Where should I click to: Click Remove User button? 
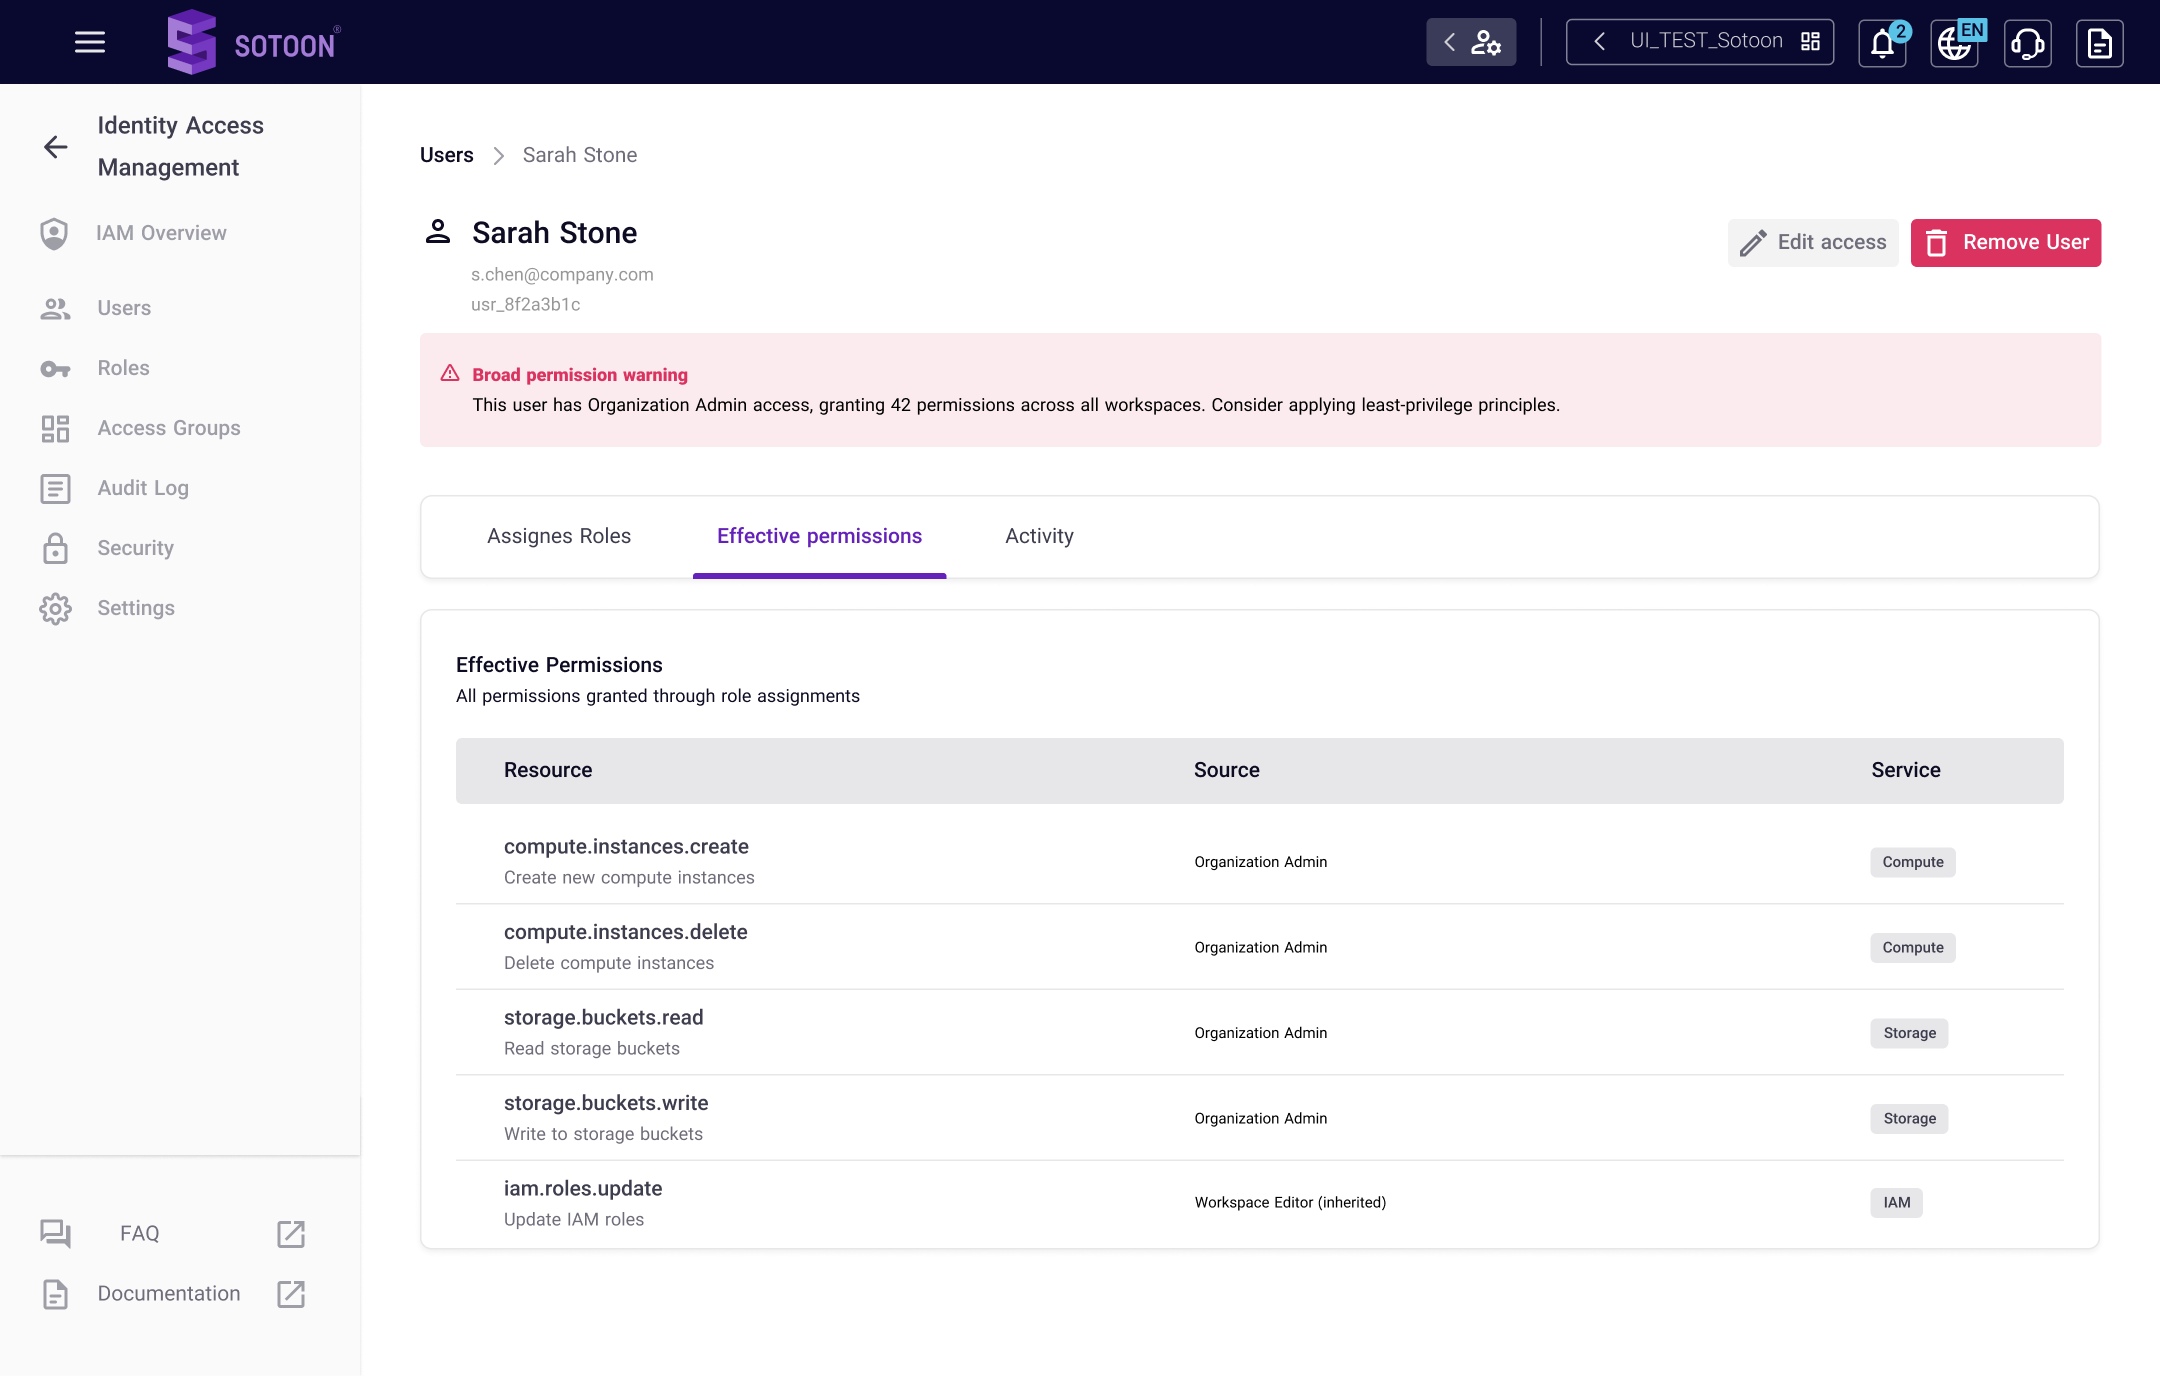(x=2006, y=243)
